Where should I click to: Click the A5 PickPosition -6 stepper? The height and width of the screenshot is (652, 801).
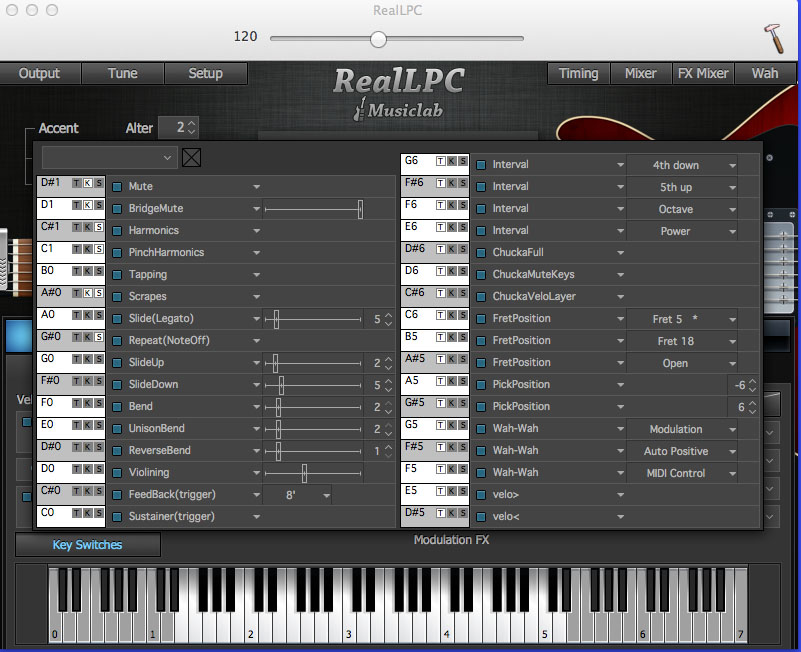point(752,385)
